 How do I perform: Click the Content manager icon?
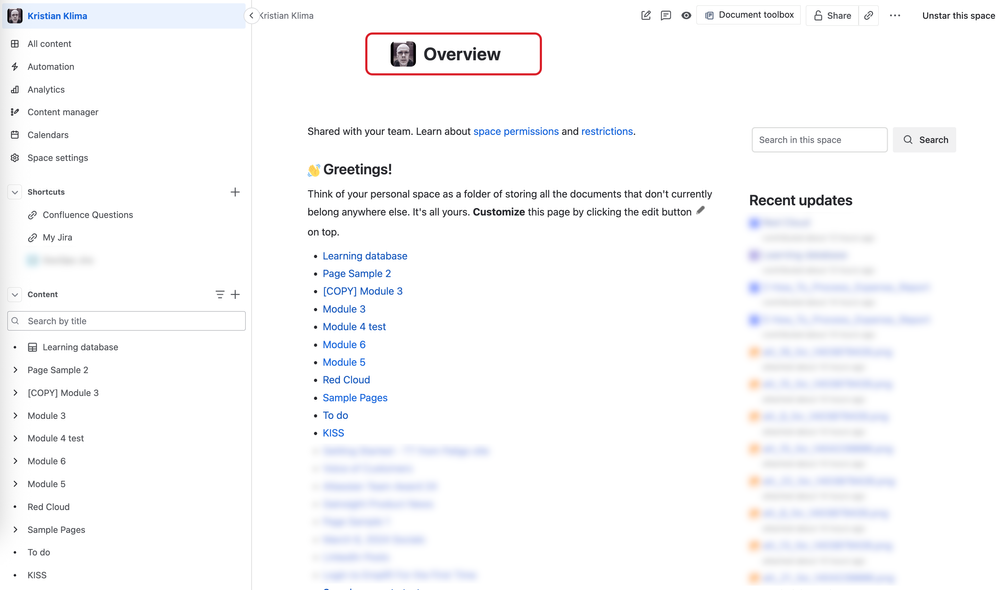(x=15, y=112)
